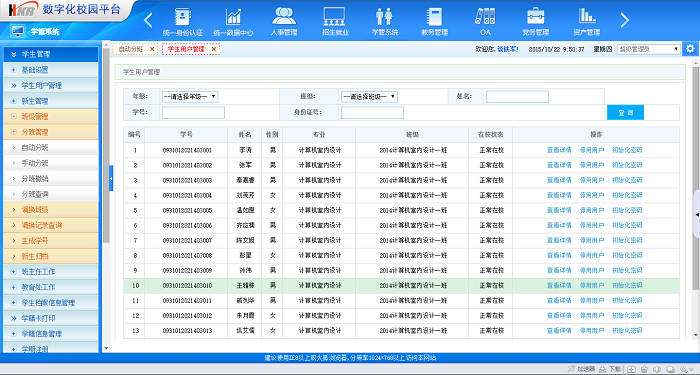Open 招生就业 module icon

point(334,16)
